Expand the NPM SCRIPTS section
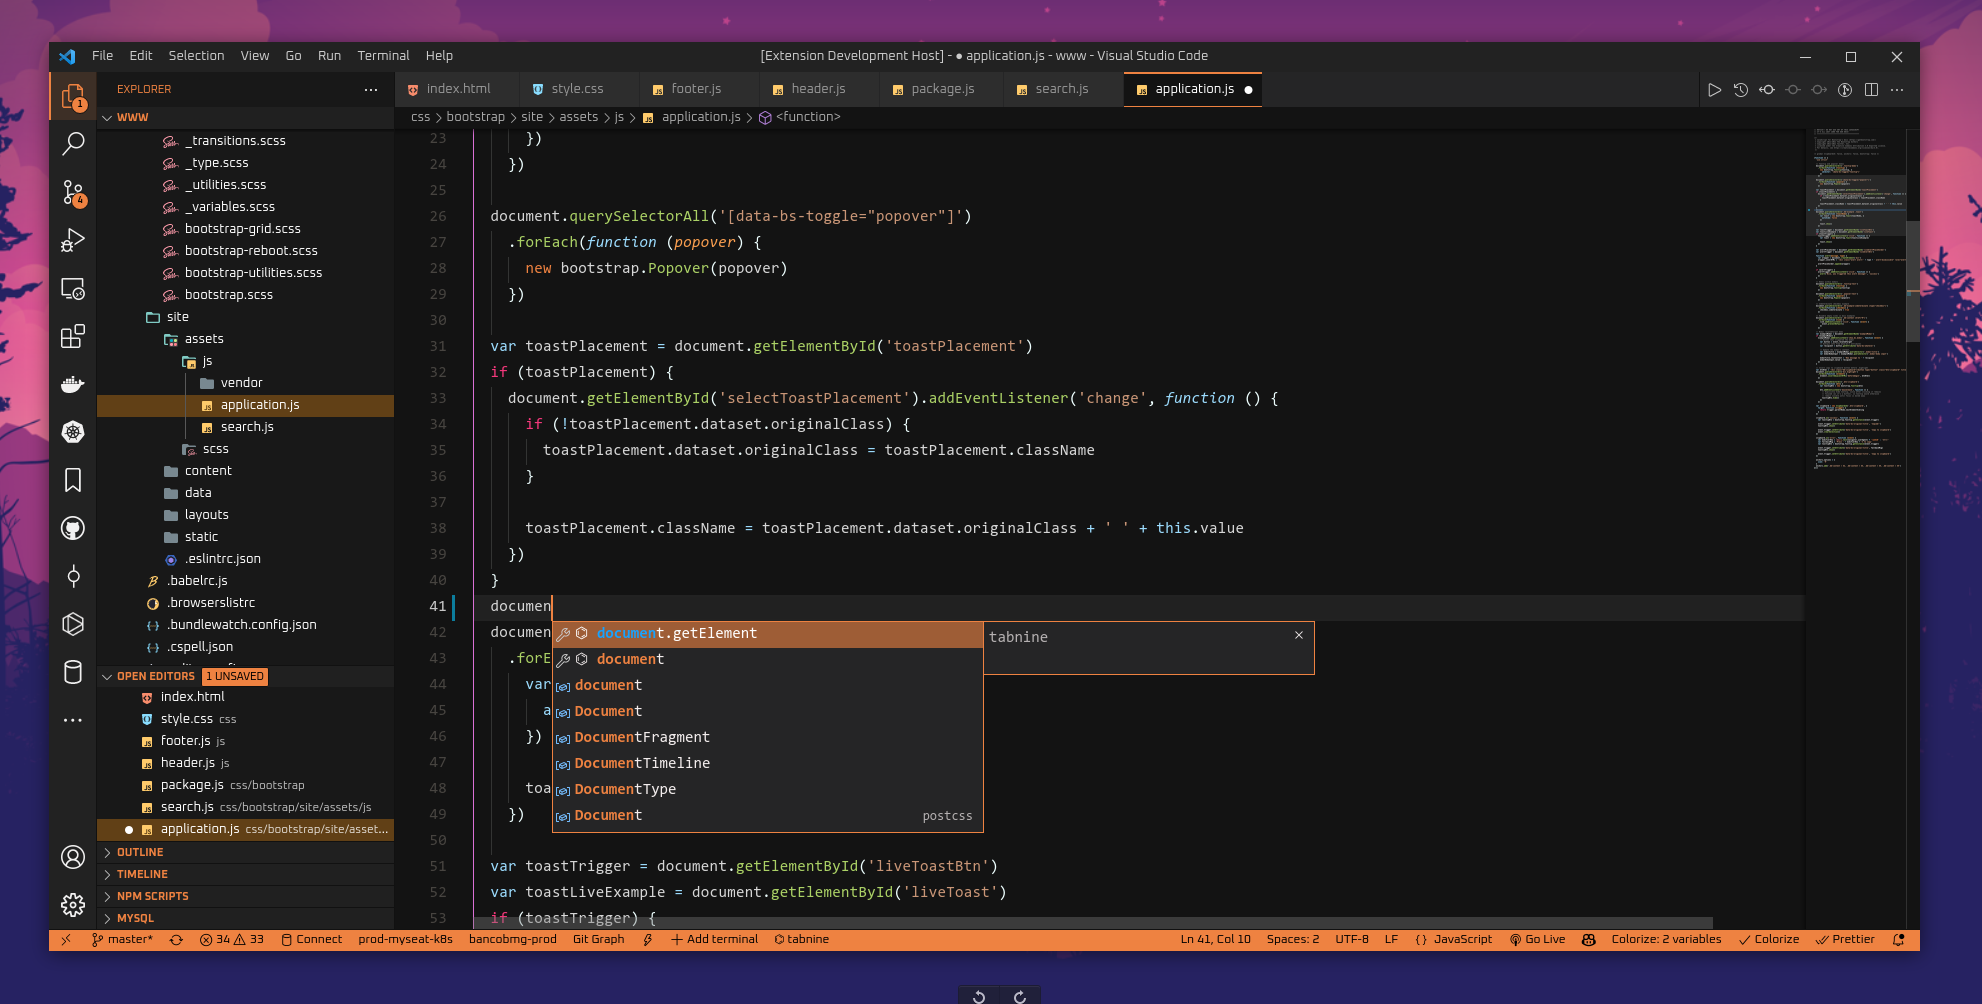The height and width of the screenshot is (1004, 1982). click(x=152, y=897)
